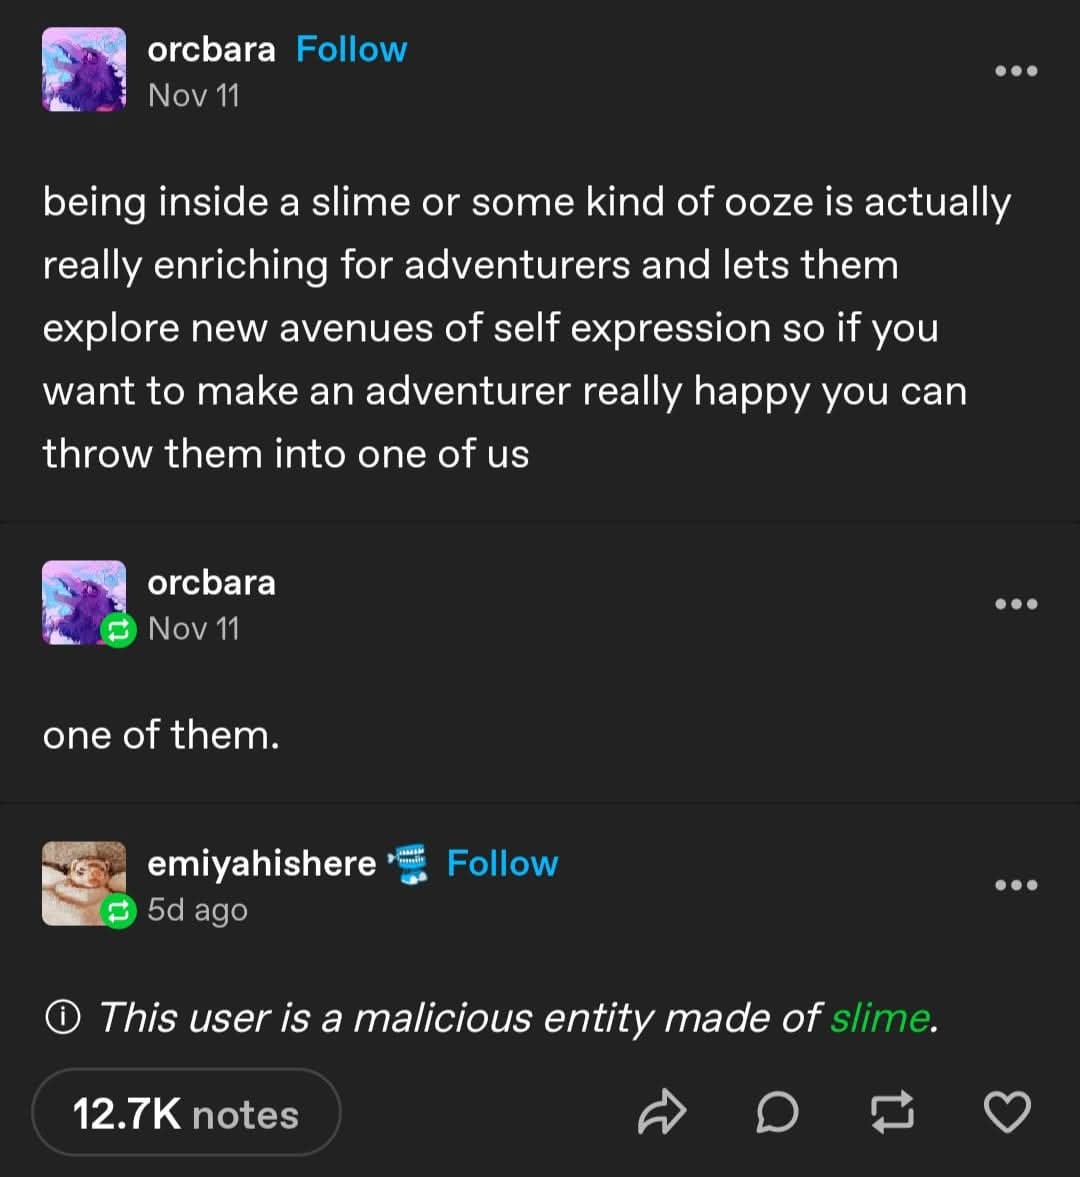Follow orcbara
This screenshot has height=1177, width=1080.
click(351, 49)
